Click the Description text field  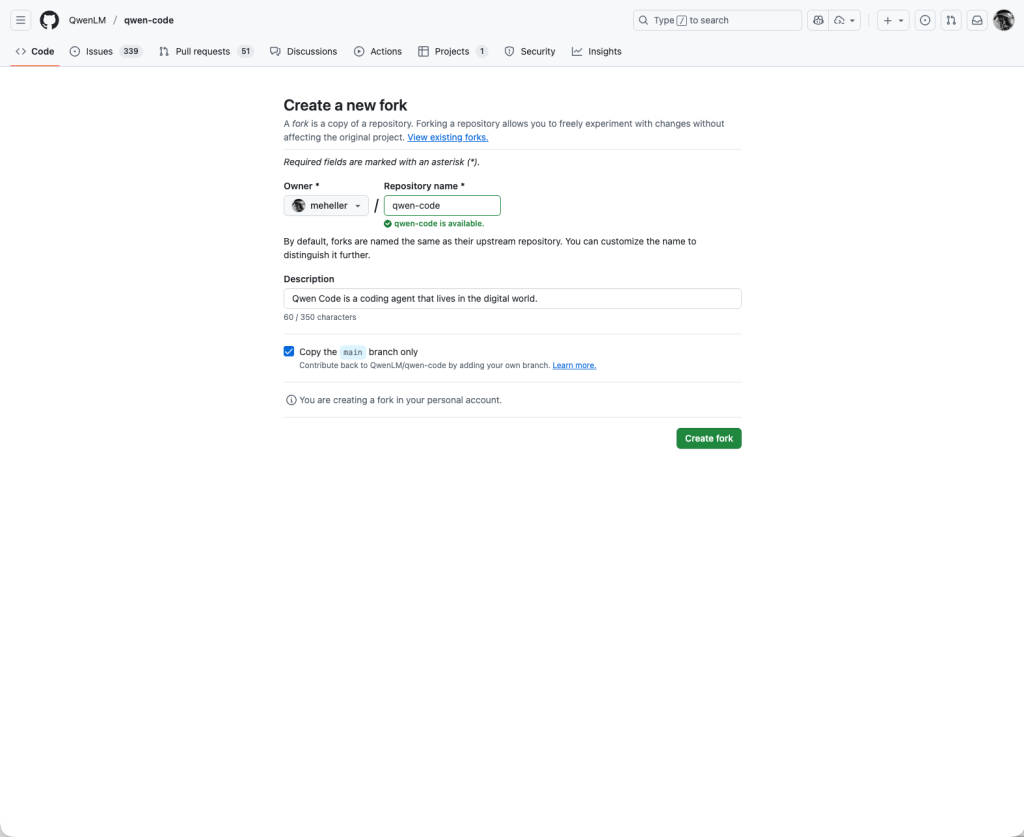click(x=512, y=298)
